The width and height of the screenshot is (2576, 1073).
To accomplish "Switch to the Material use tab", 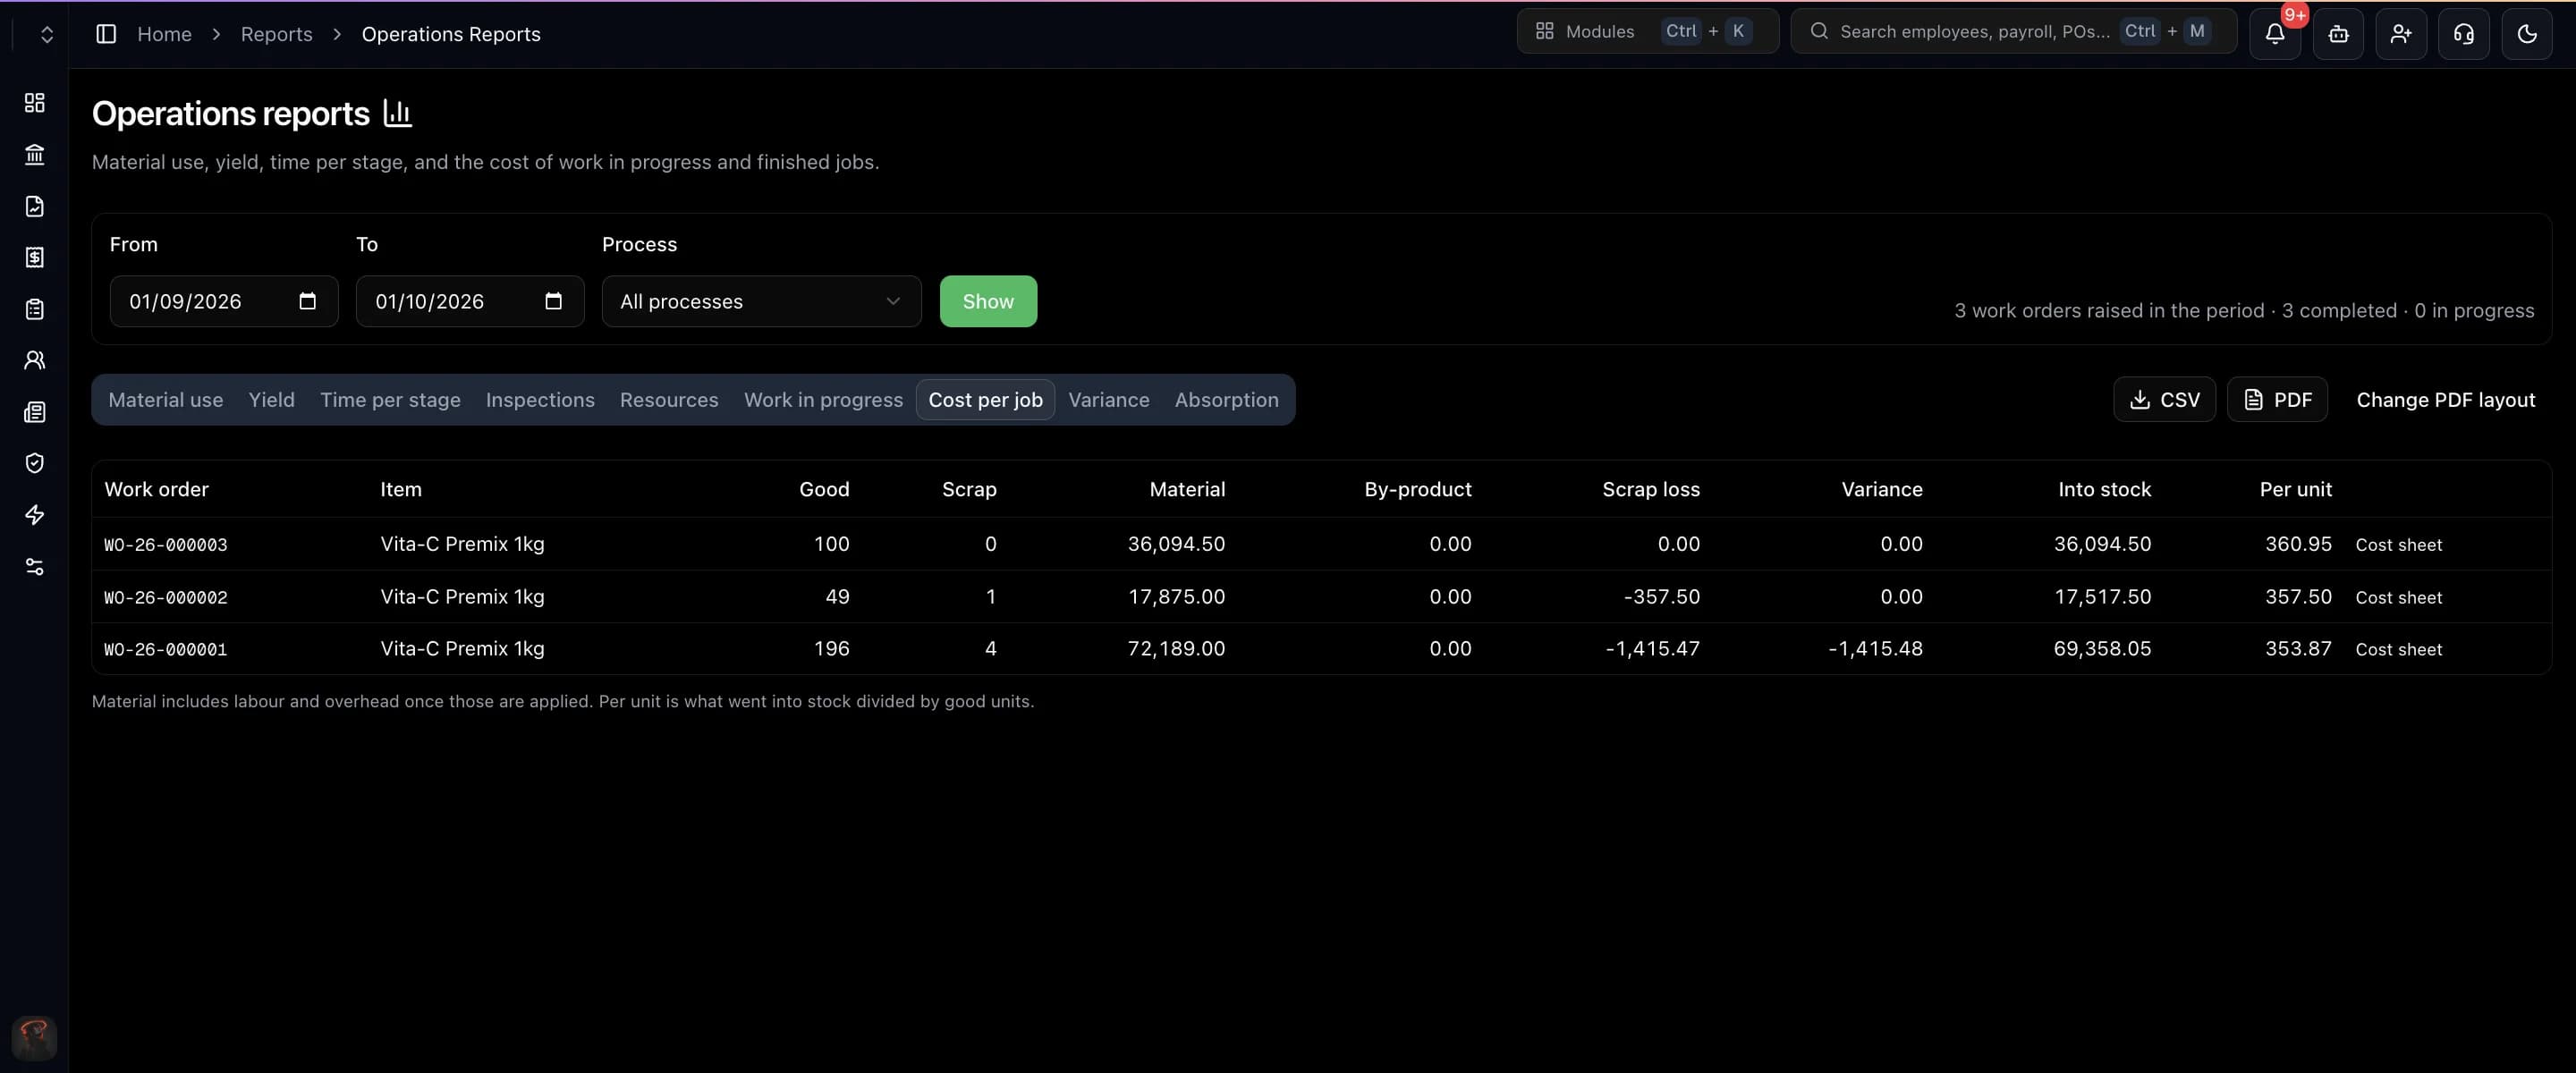I will [166, 400].
